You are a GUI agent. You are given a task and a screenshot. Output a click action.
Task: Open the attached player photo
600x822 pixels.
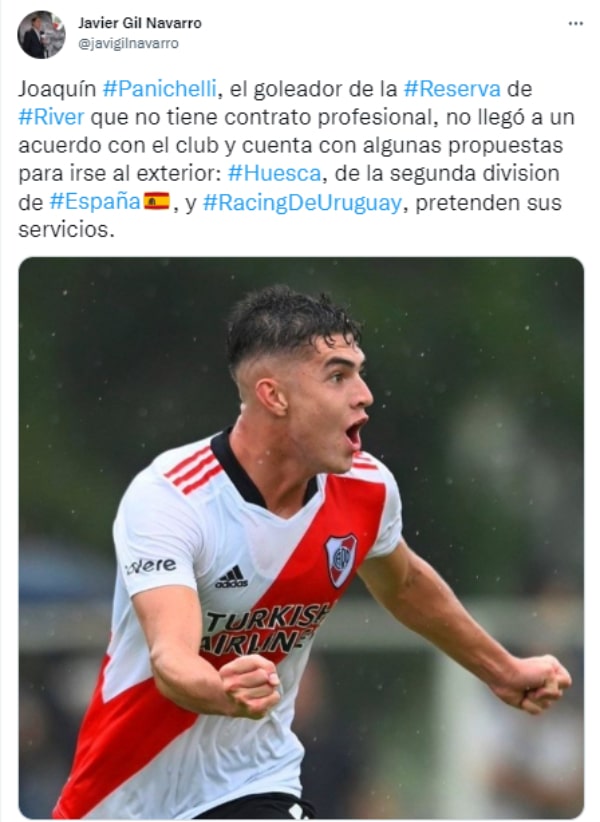click(301, 538)
